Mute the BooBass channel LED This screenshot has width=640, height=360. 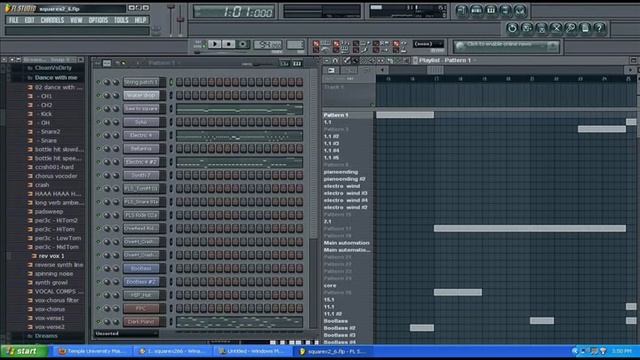pos(98,268)
